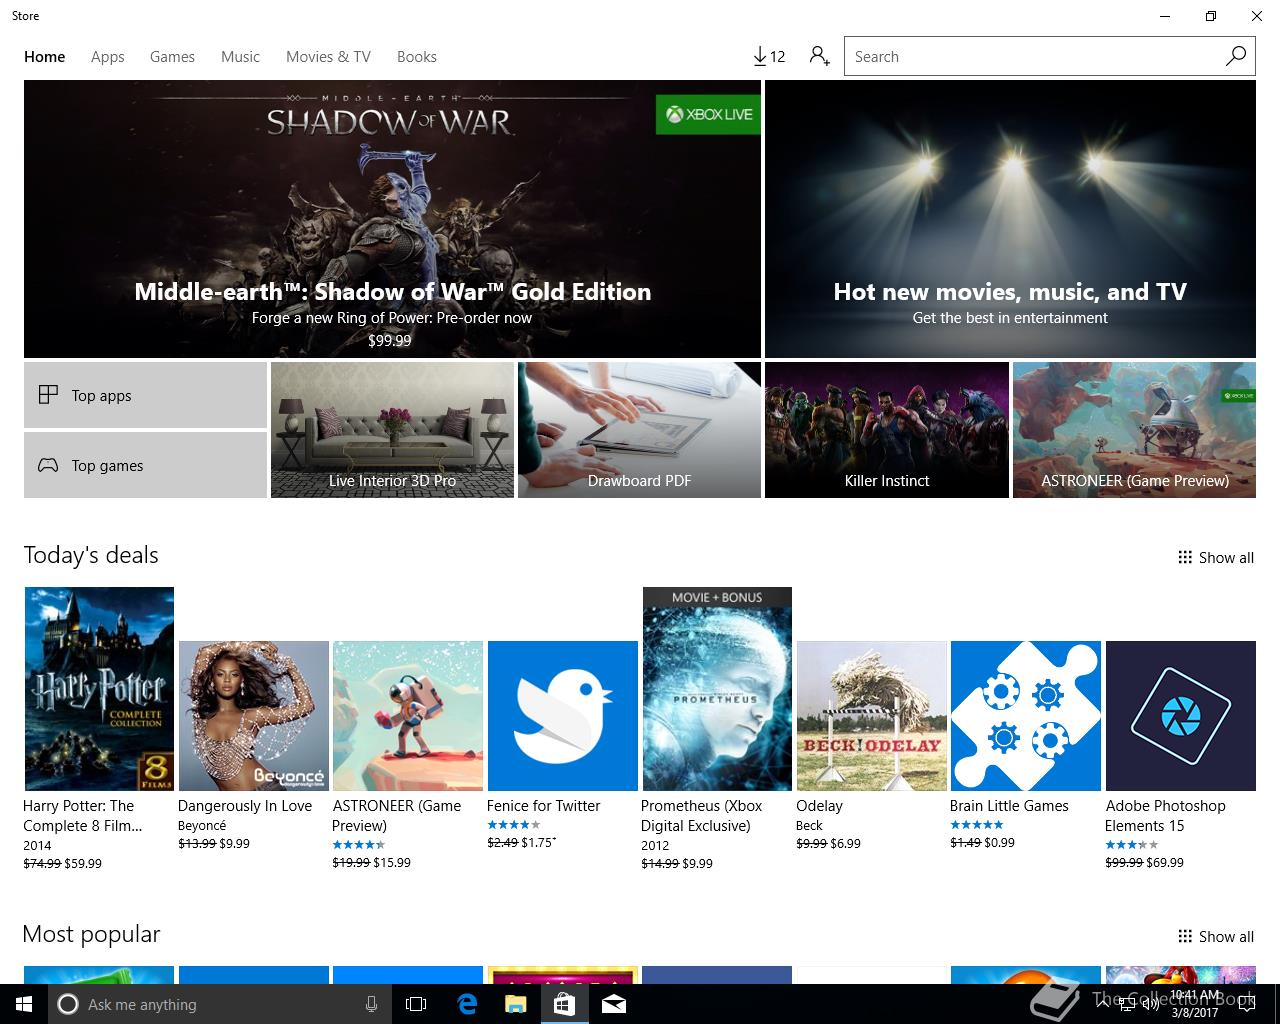The width and height of the screenshot is (1280, 1024).
Task: Open Brain Little Games puzzle icon
Action: tap(1026, 716)
